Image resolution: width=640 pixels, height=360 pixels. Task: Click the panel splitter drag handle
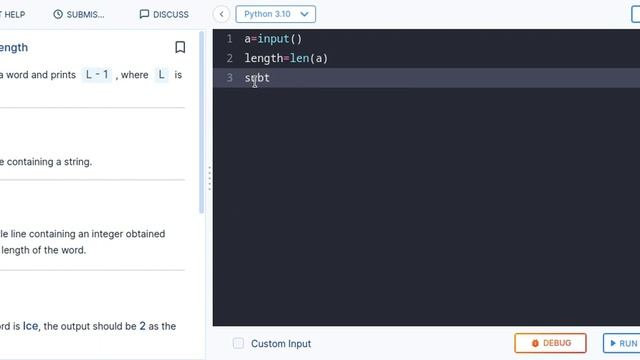click(209, 178)
